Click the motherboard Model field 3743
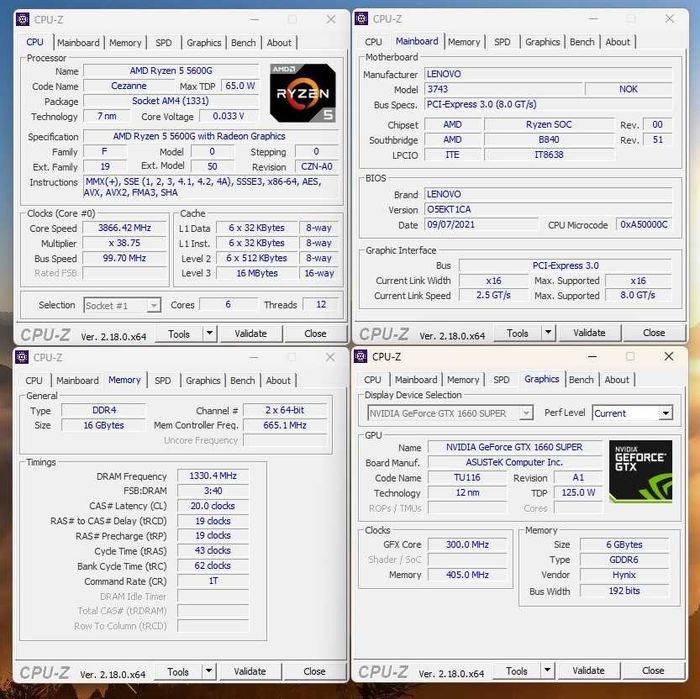The image size is (700, 699). click(x=504, y=89)
